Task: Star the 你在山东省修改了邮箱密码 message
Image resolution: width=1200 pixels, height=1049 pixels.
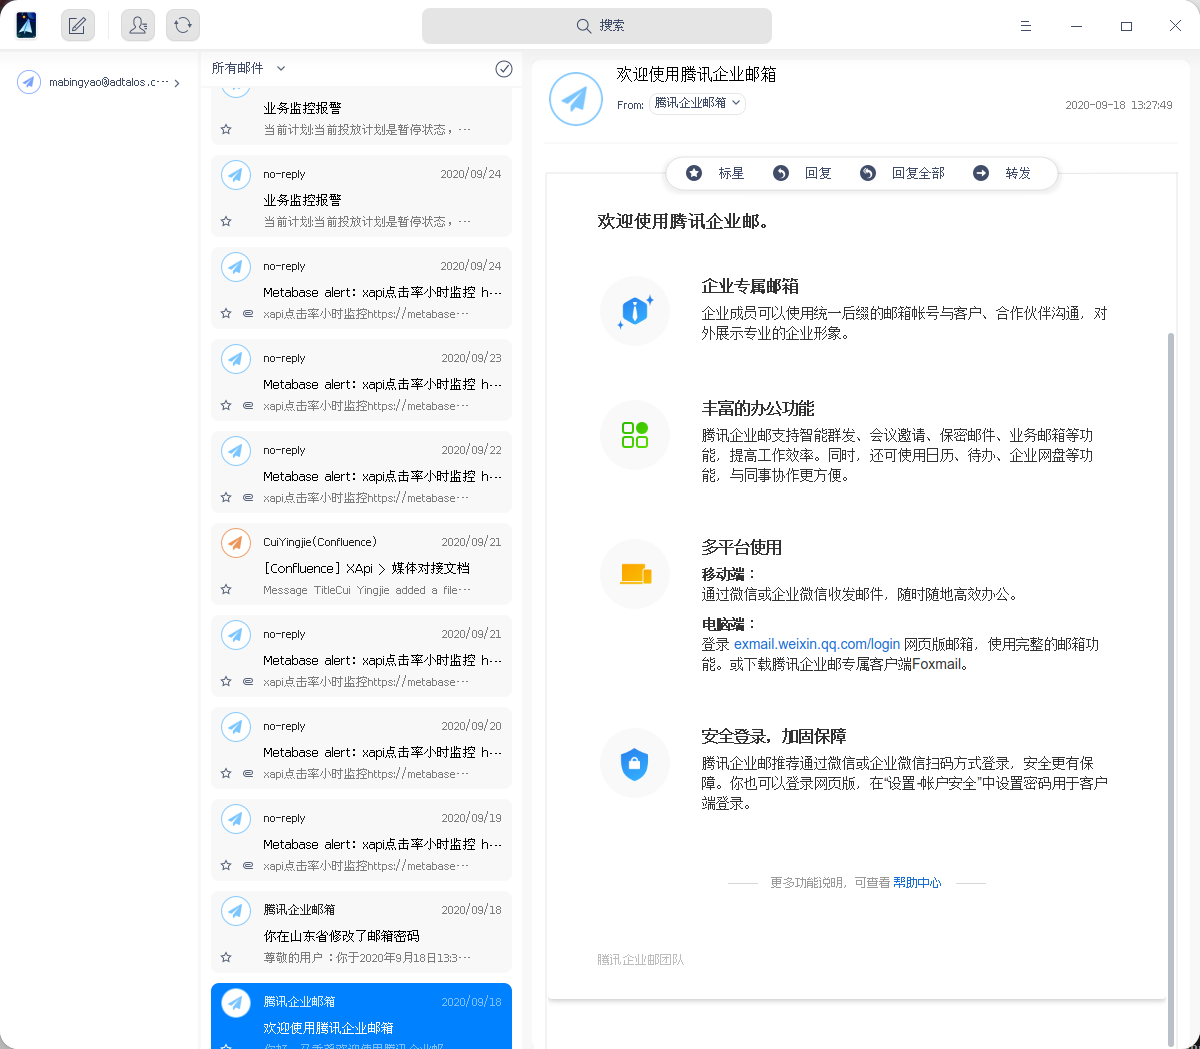Action: click(226, 957)
